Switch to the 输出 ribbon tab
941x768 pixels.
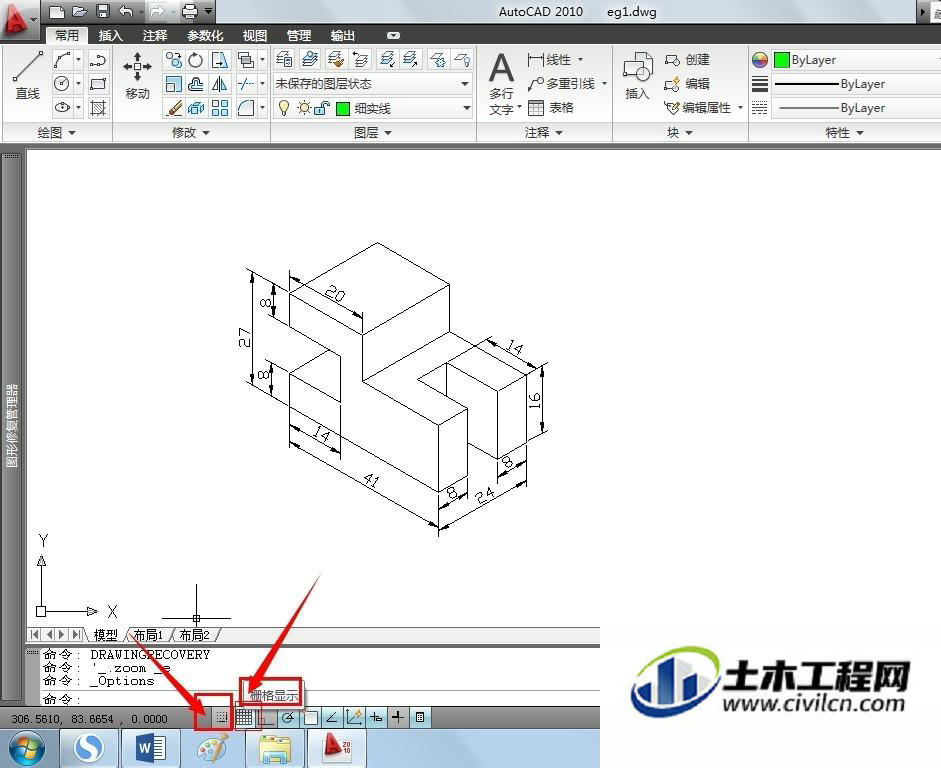[x=343, y=35]
